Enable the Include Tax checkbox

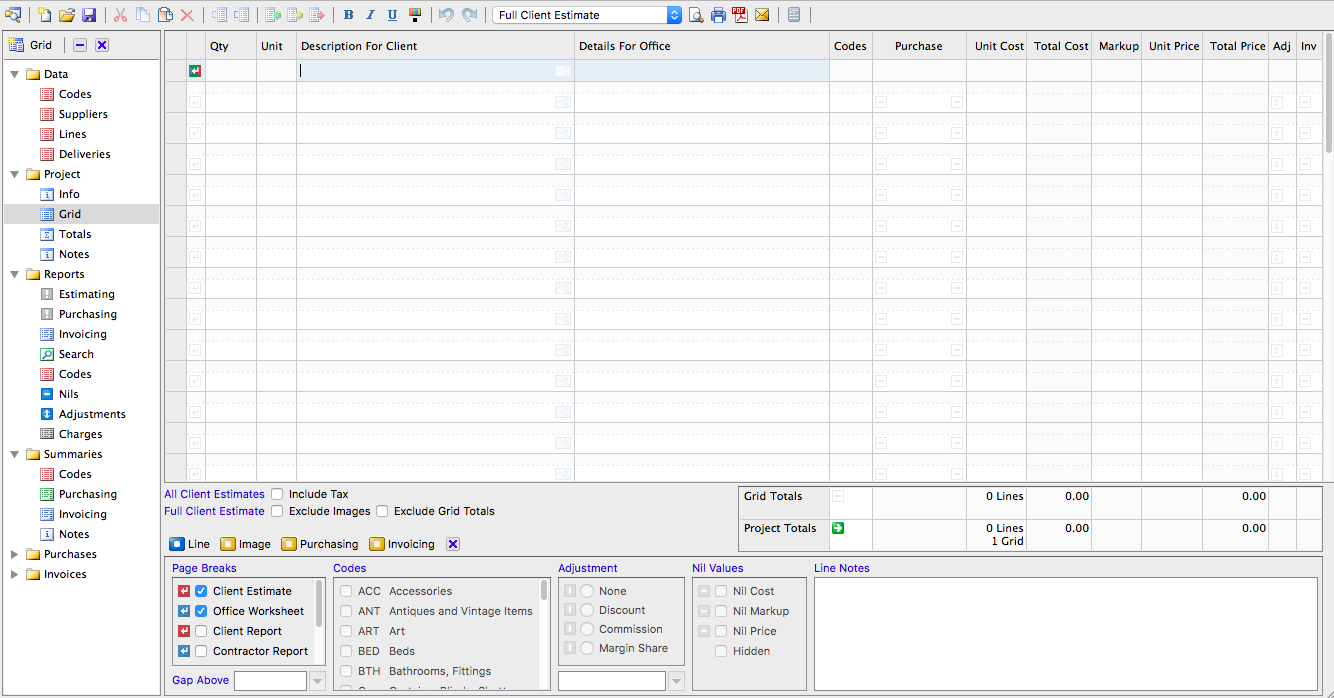point(277,494)
